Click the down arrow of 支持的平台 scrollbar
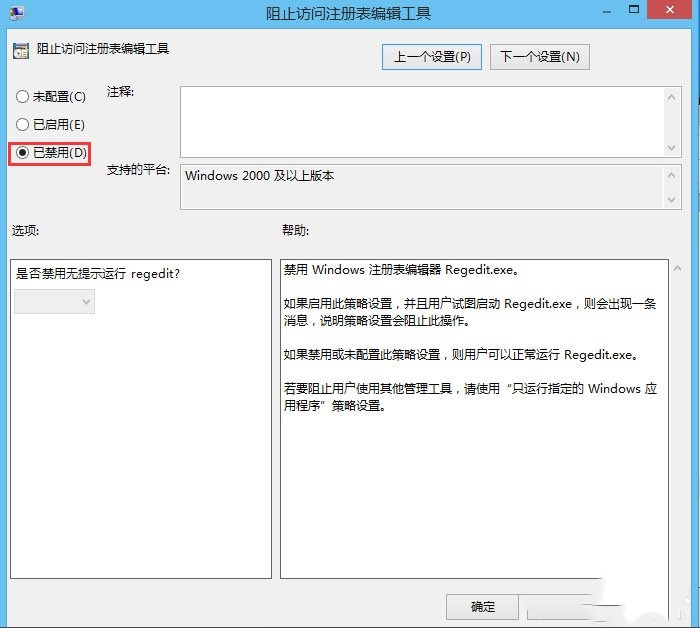The image size is (700, 628). point(673,200)
